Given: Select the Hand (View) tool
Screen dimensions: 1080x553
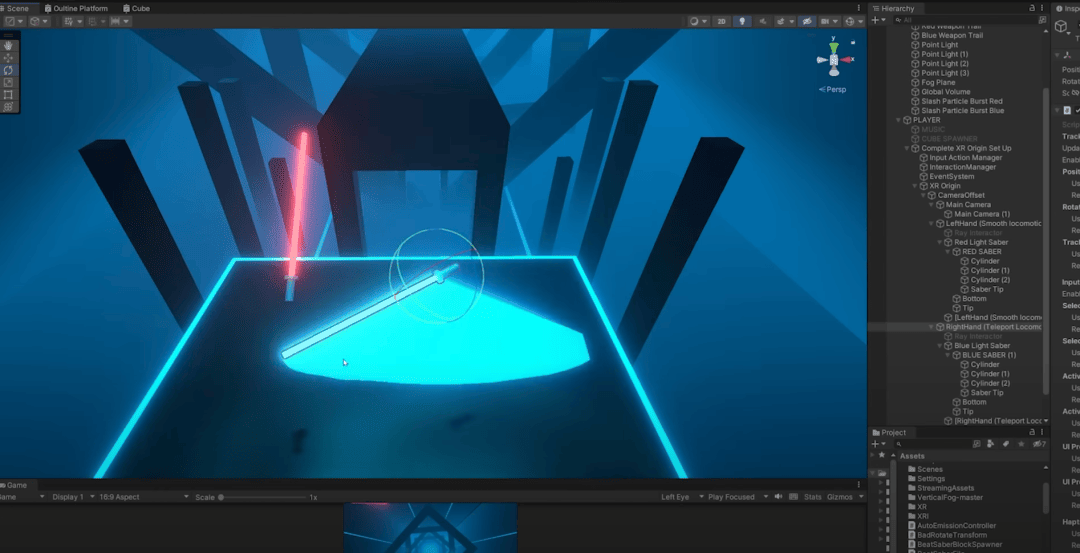Looking at the screenshot, I should [x=8, y=45].
